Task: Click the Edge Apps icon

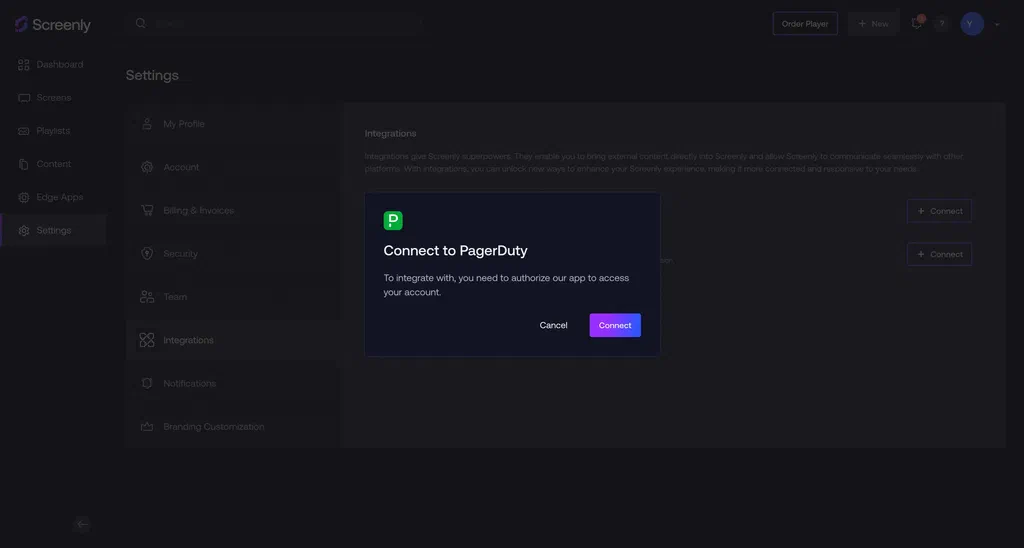Action: (x=24, y=197)
